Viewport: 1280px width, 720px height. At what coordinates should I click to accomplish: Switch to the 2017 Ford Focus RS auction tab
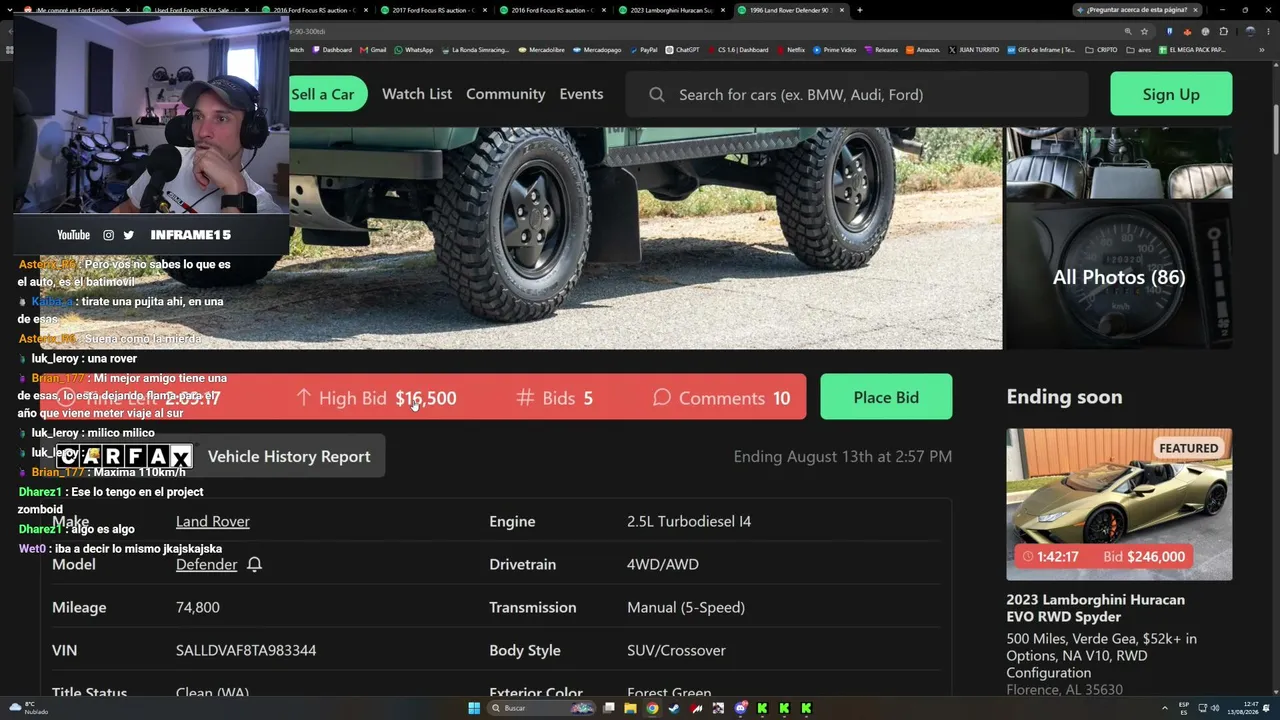432,10
